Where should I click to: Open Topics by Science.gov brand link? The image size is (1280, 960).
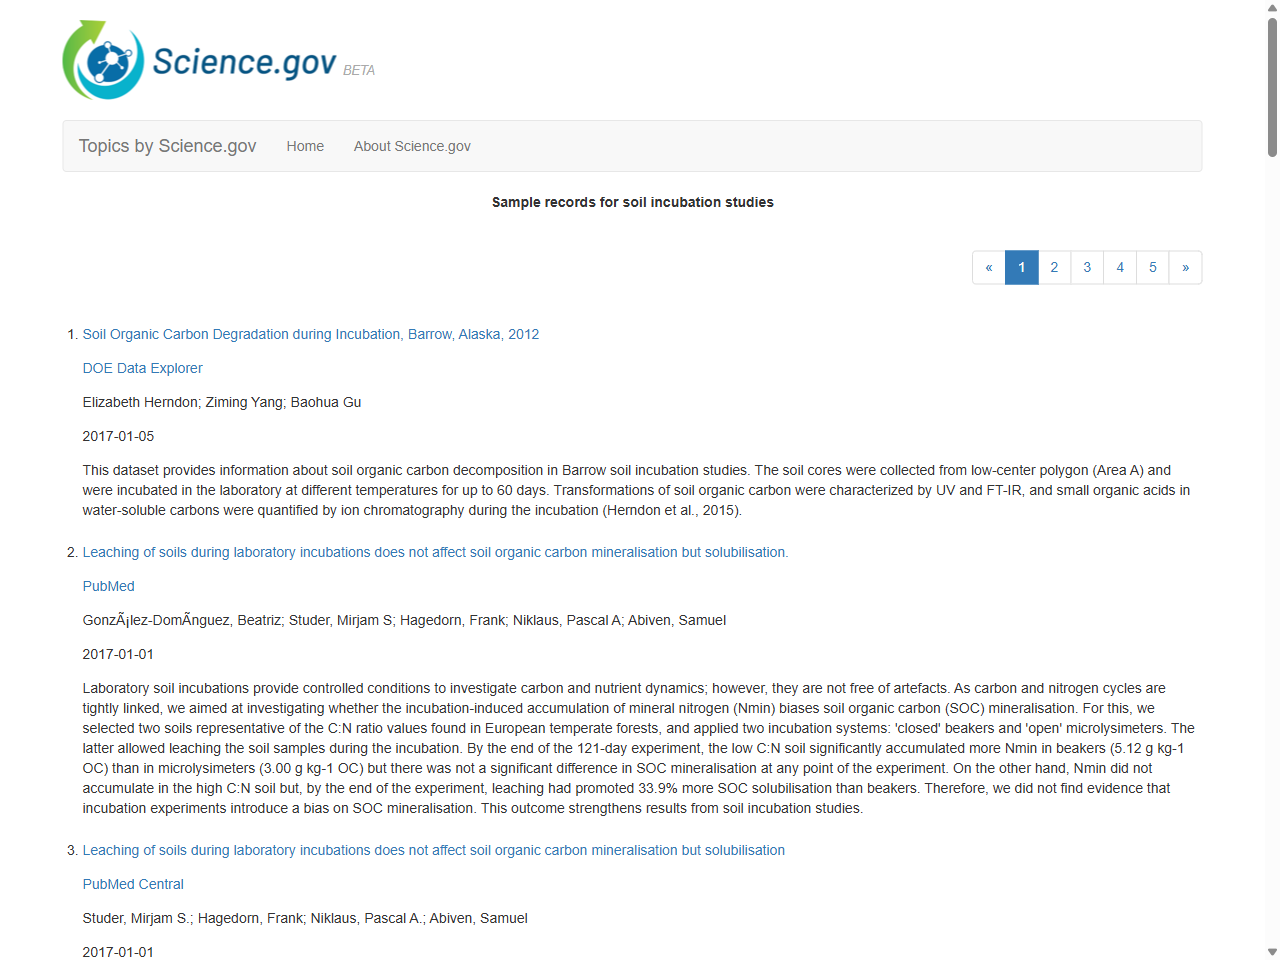[167, 146]
